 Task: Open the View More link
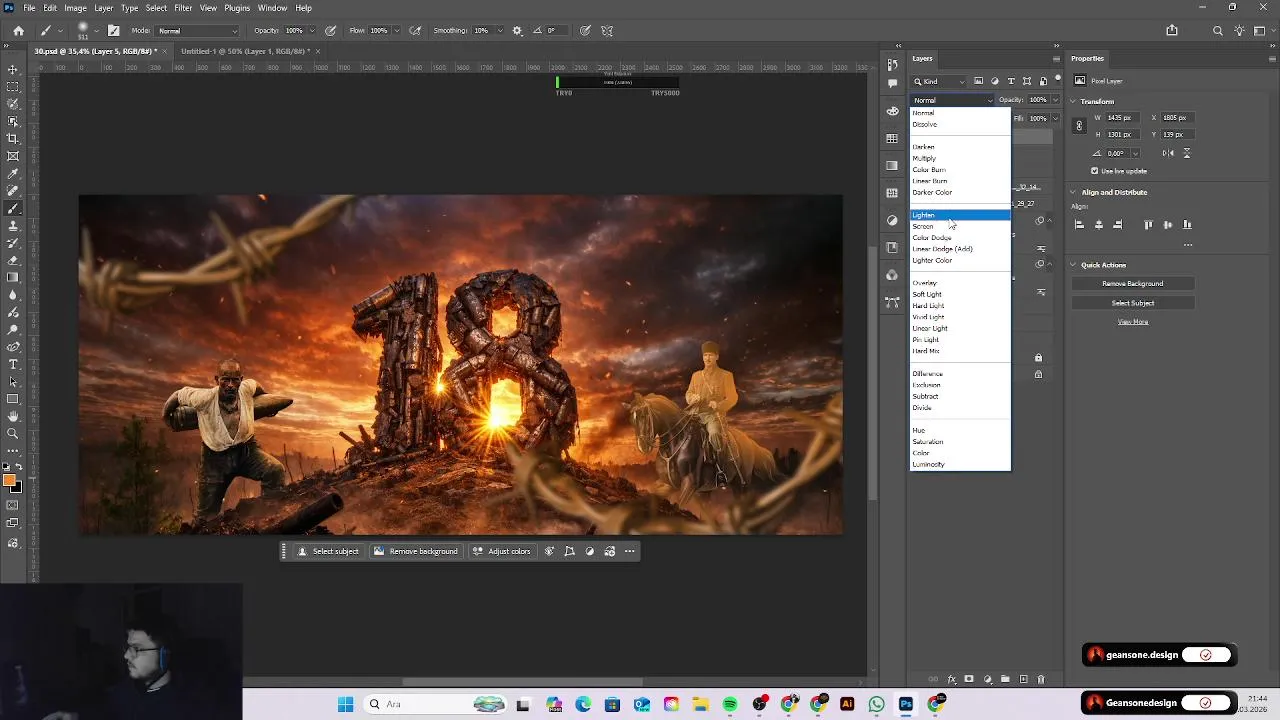[x=1132, y=322]
